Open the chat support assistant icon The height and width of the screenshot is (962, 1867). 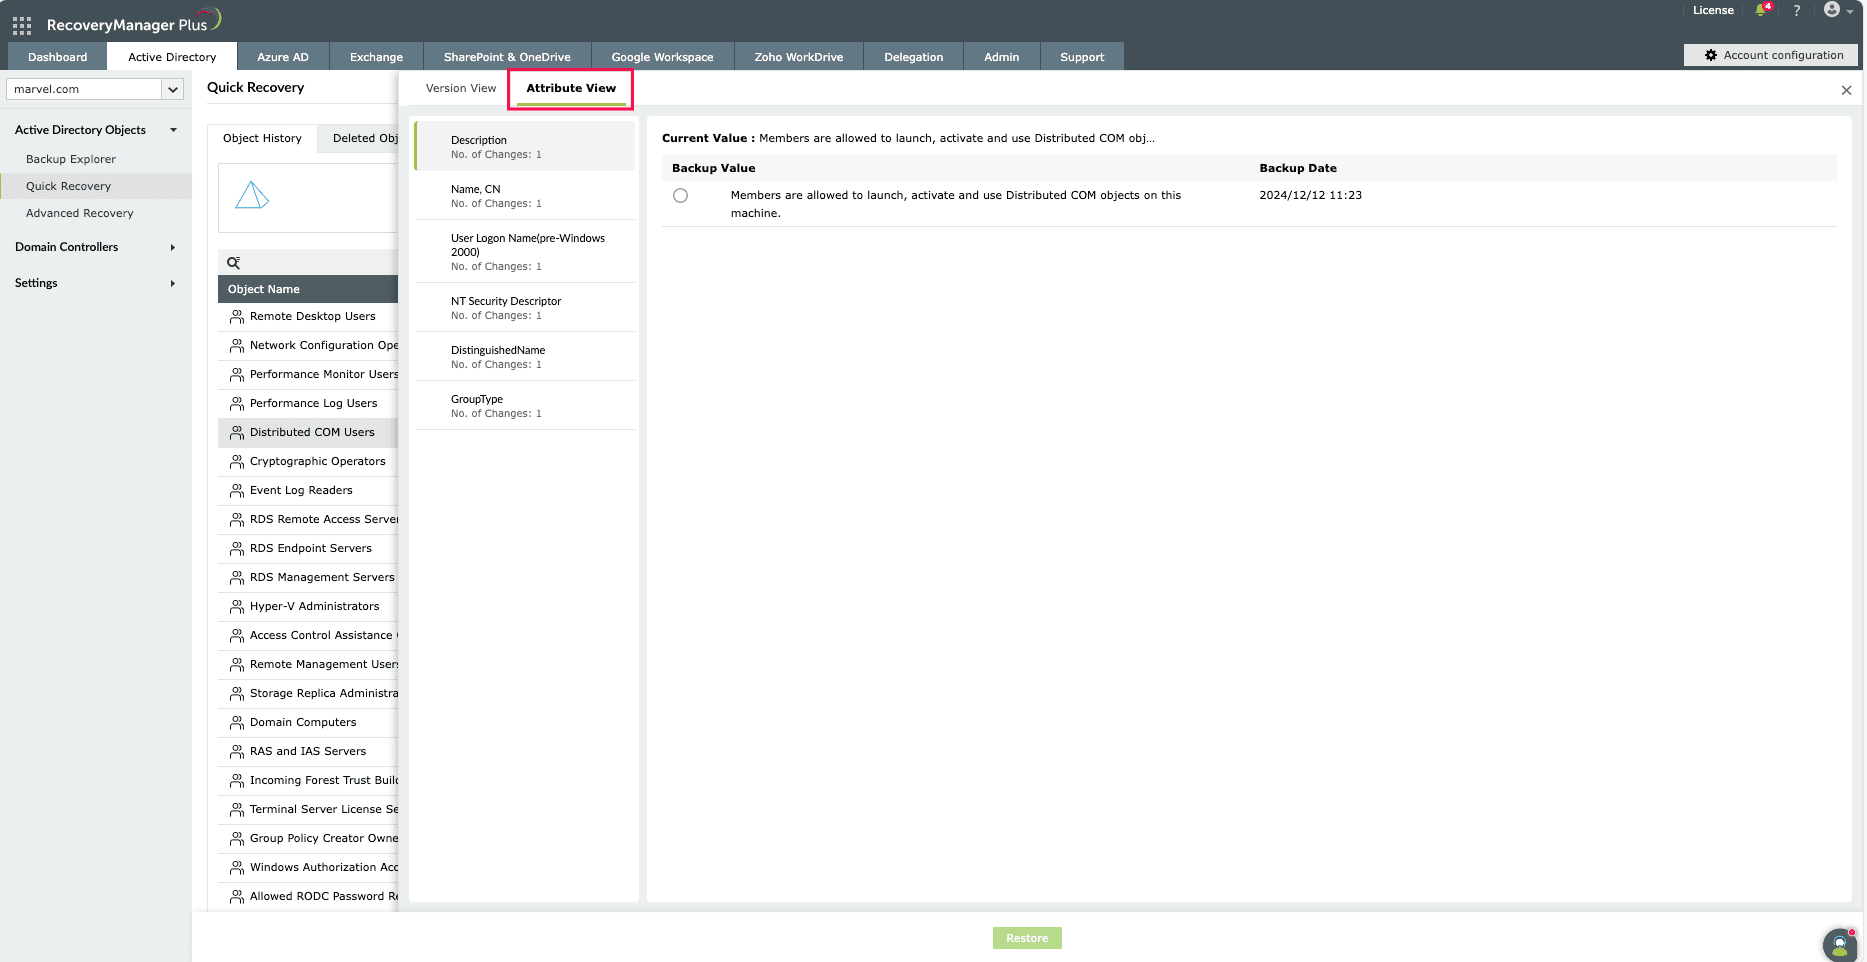(x=1840, y=944)
